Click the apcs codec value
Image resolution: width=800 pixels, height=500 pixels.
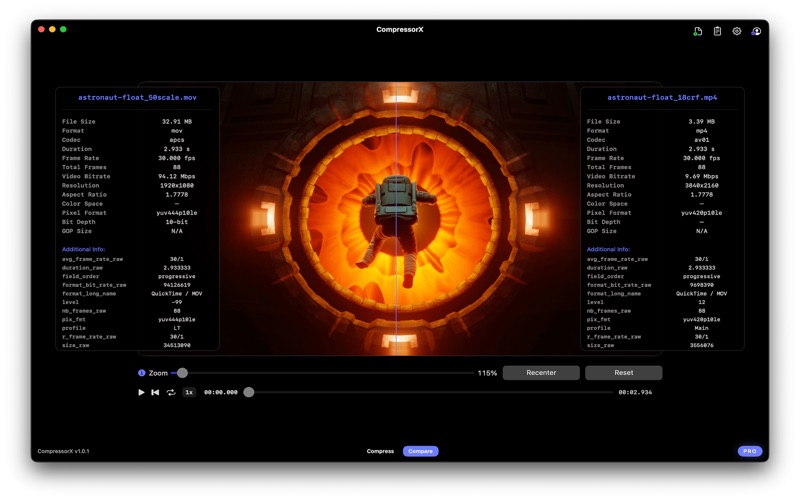pos(177,140)
